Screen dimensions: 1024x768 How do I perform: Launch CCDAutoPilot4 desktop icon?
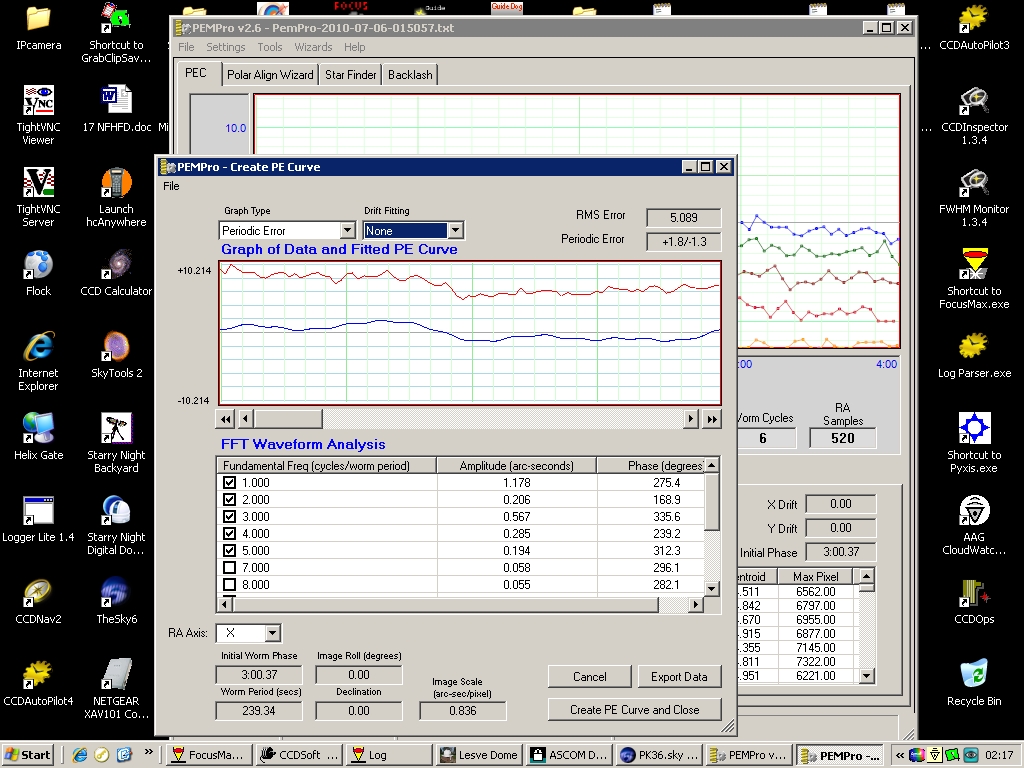(x=38, y=682)
